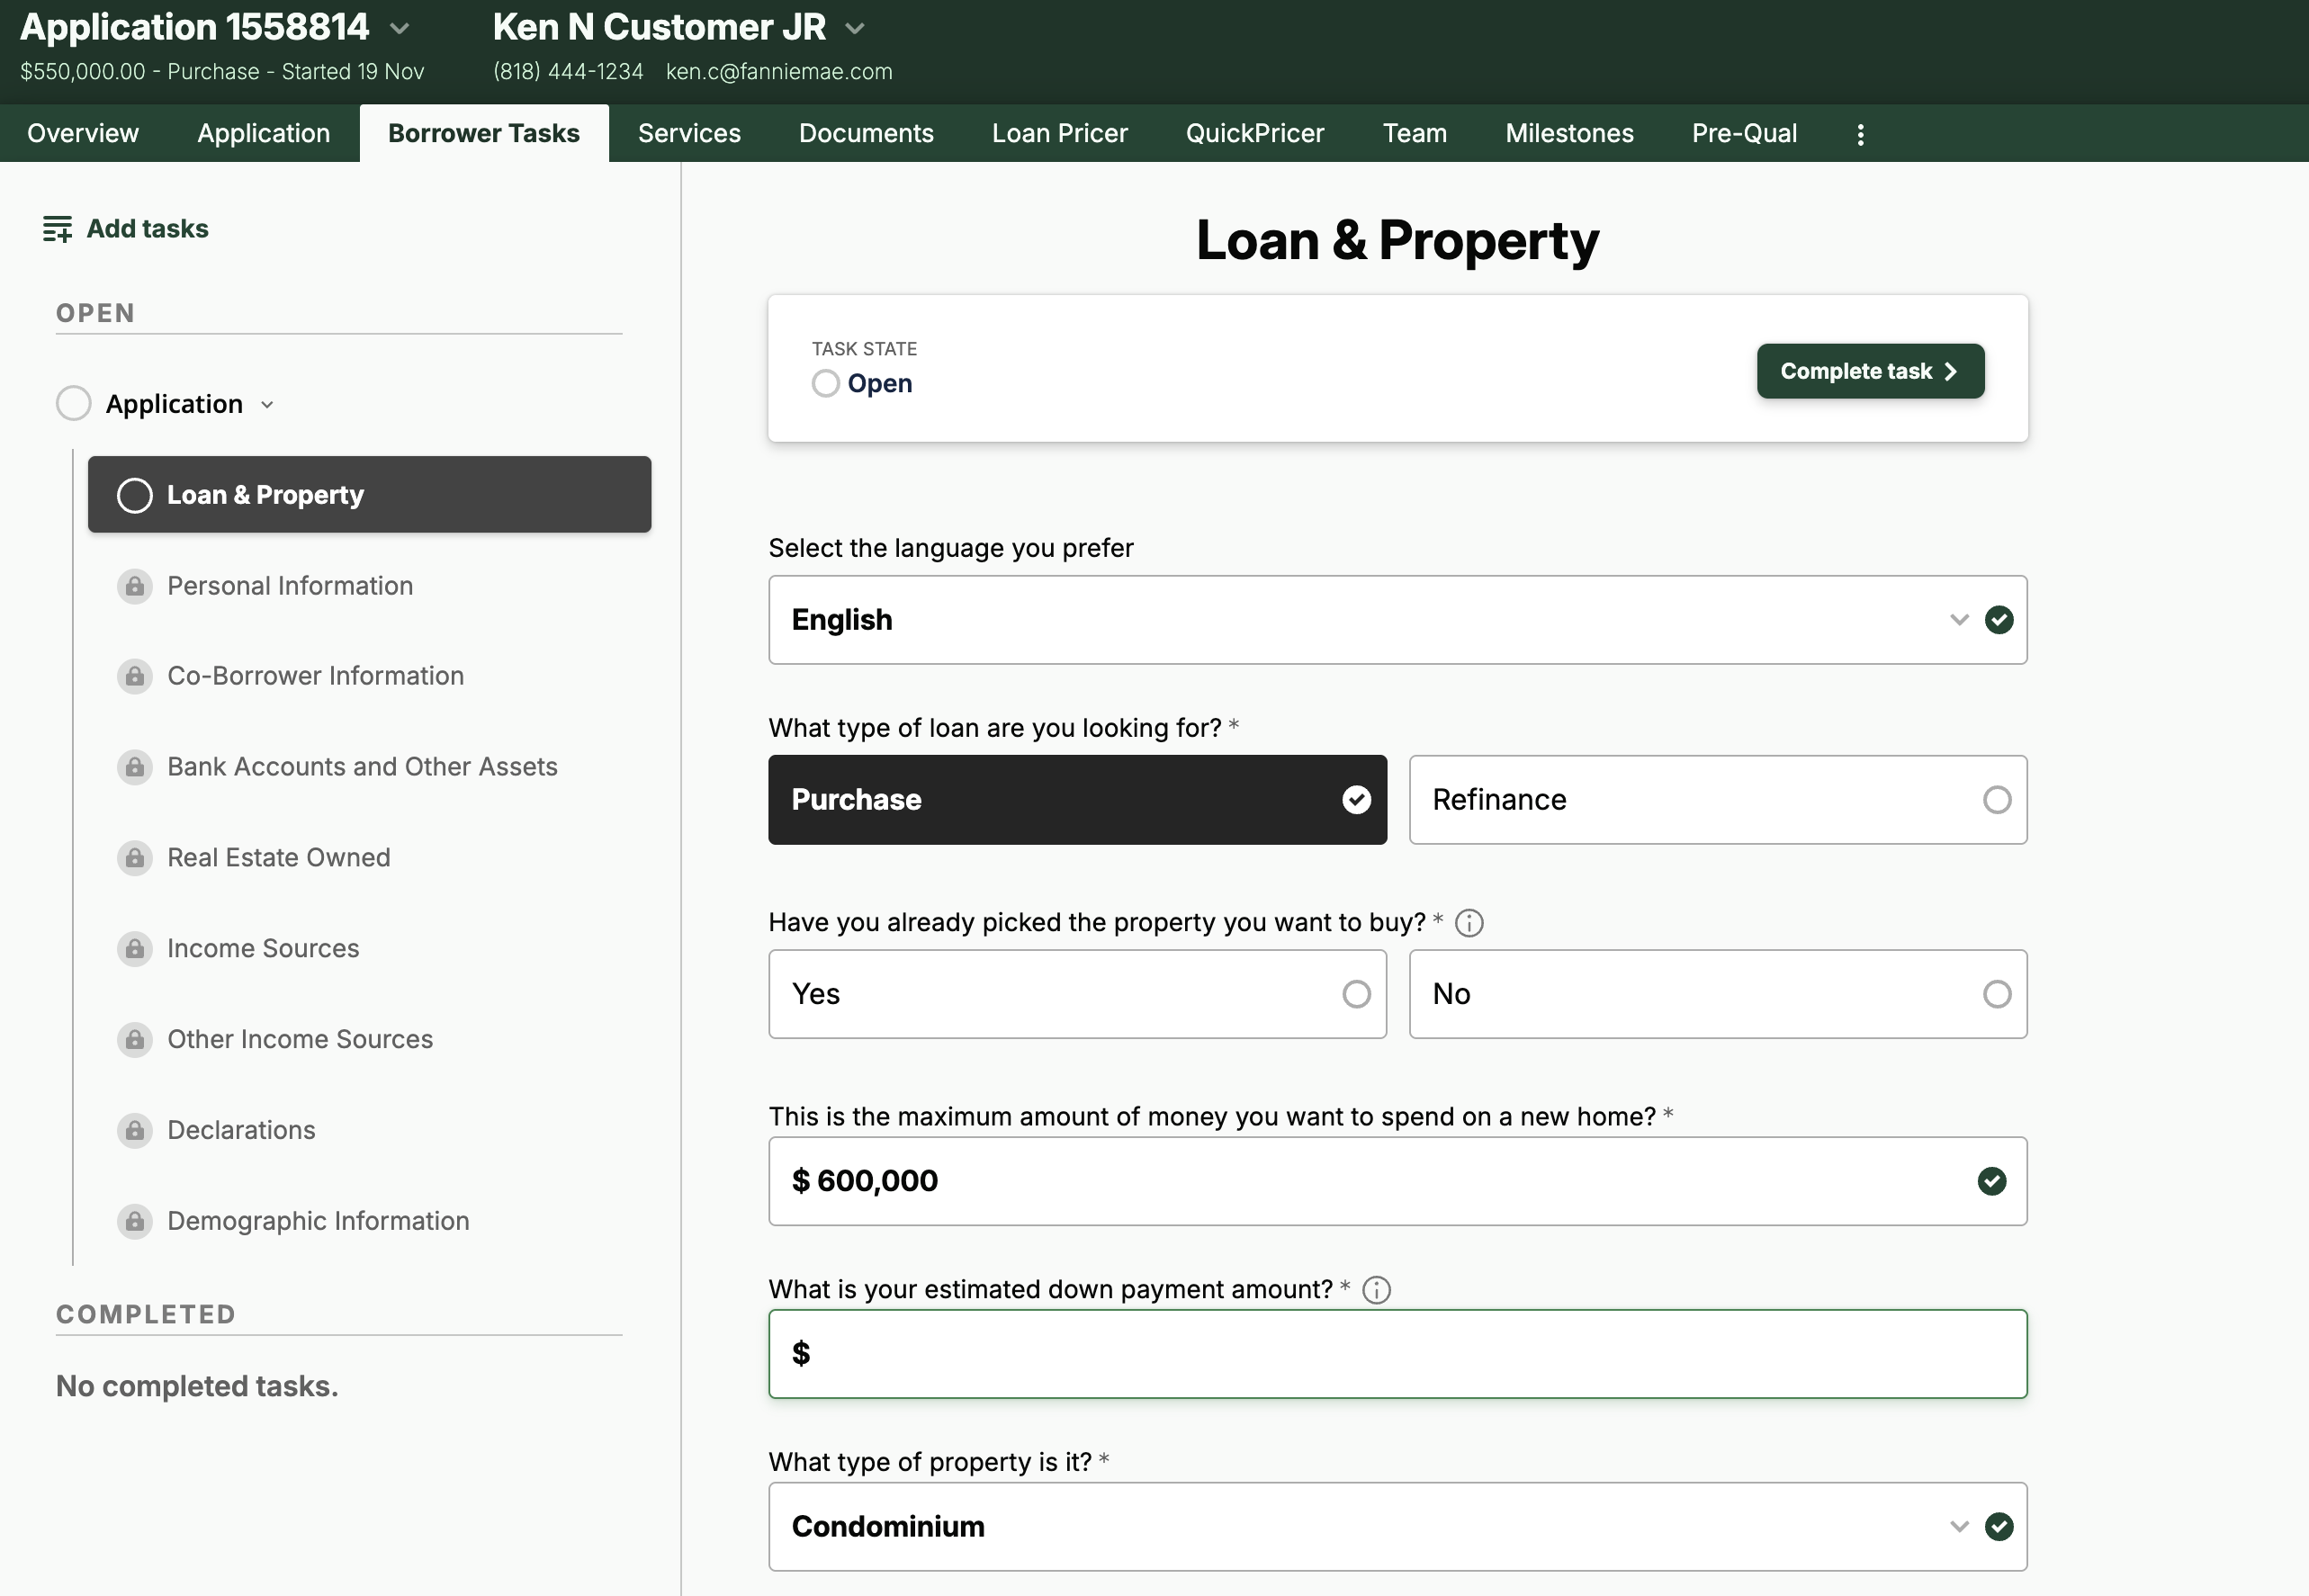Screen dimensions: 2309x1596
Task: Collapse the Application task group chevron
Action: (x=267, y=405)
